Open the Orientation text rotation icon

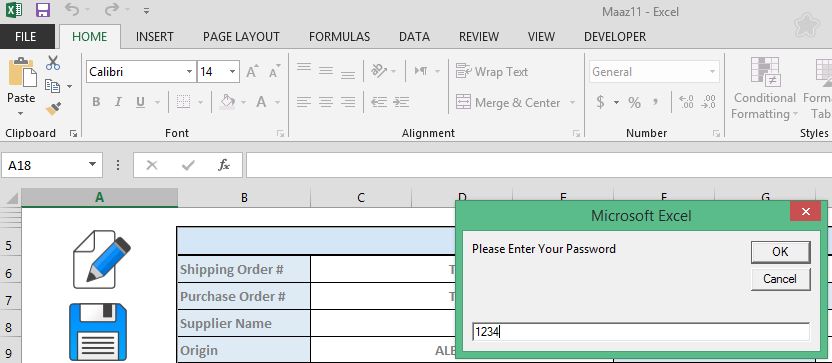click(379, 71)
